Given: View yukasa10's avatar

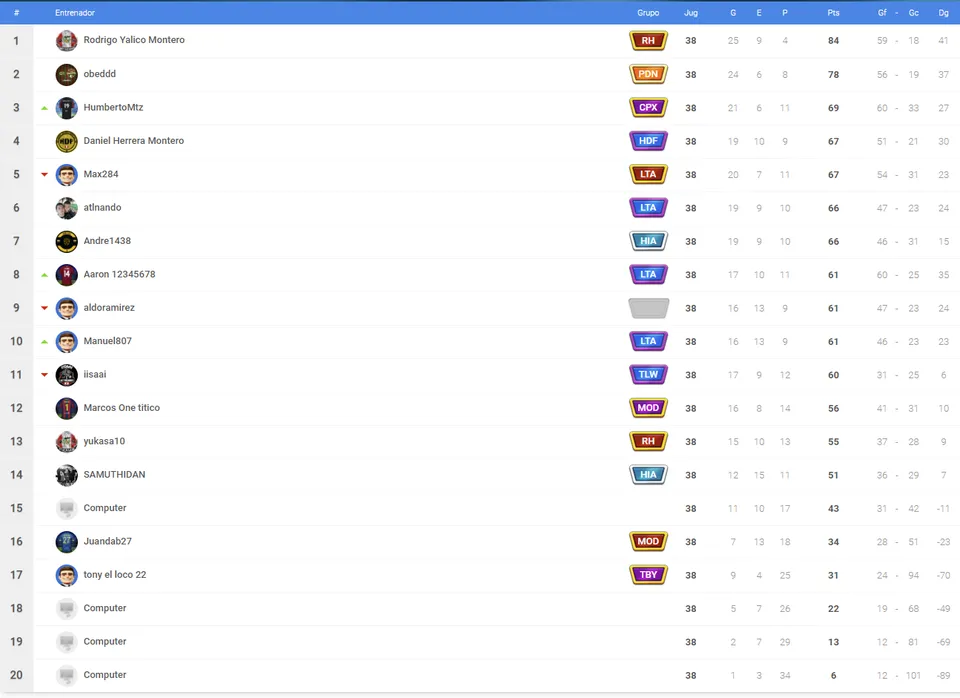Looking at the screenshot, I should click(66, 441).
